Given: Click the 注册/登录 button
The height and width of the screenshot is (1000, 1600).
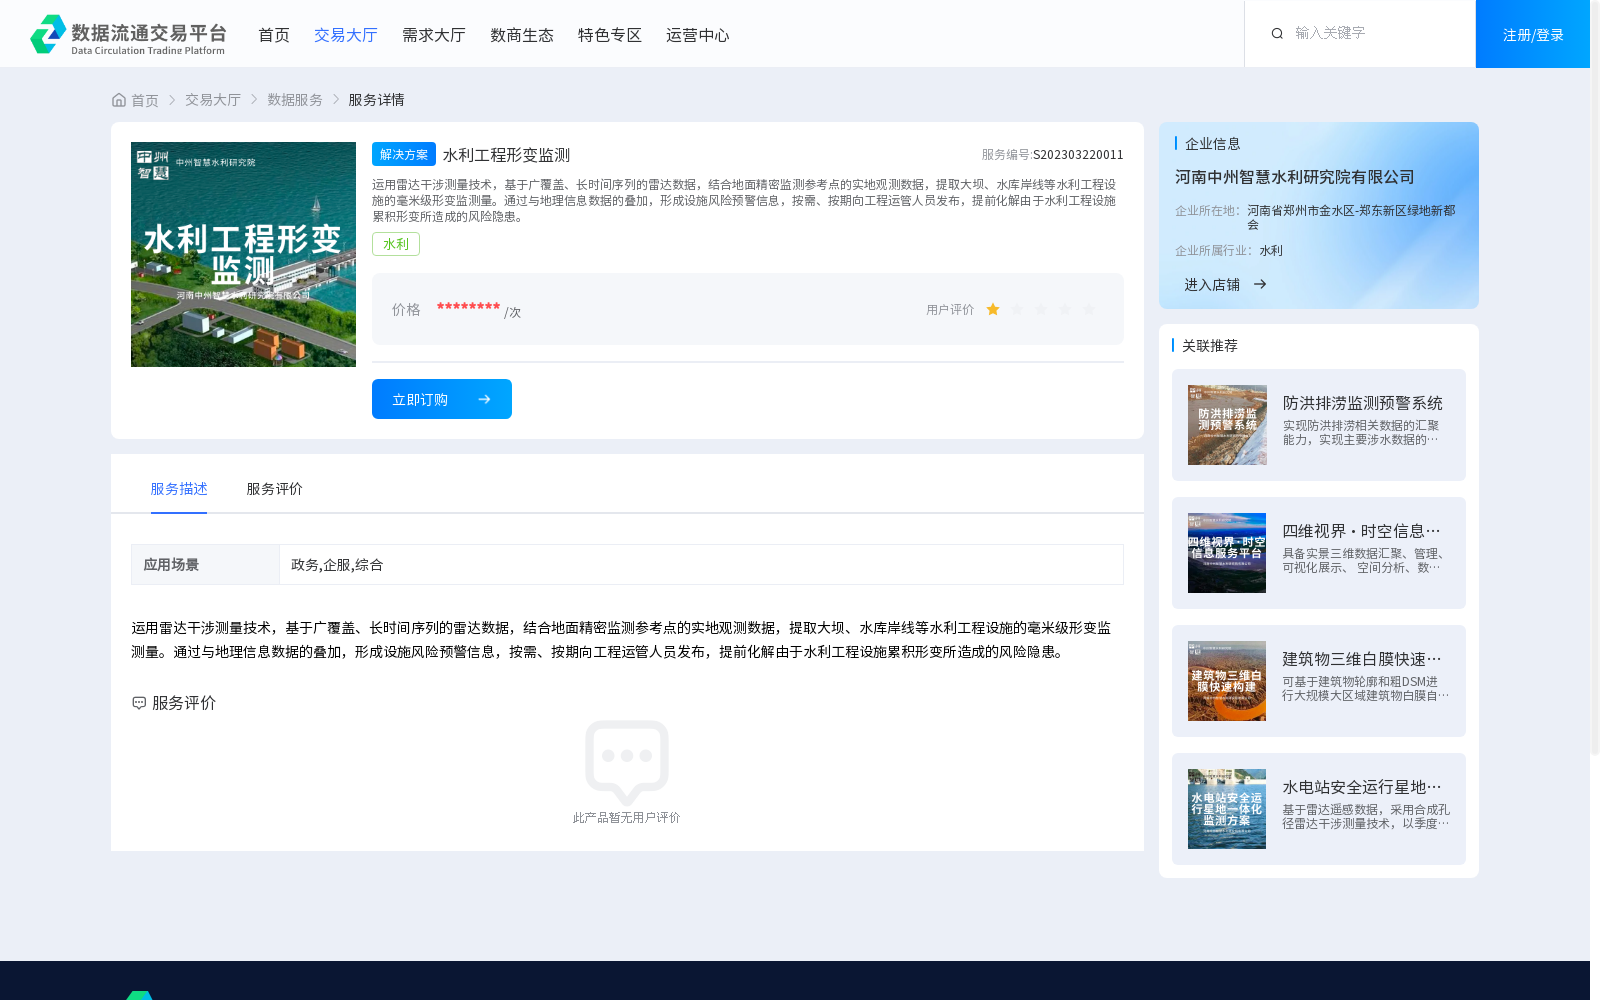Looking at the screenshot, I should point(1533,34).
